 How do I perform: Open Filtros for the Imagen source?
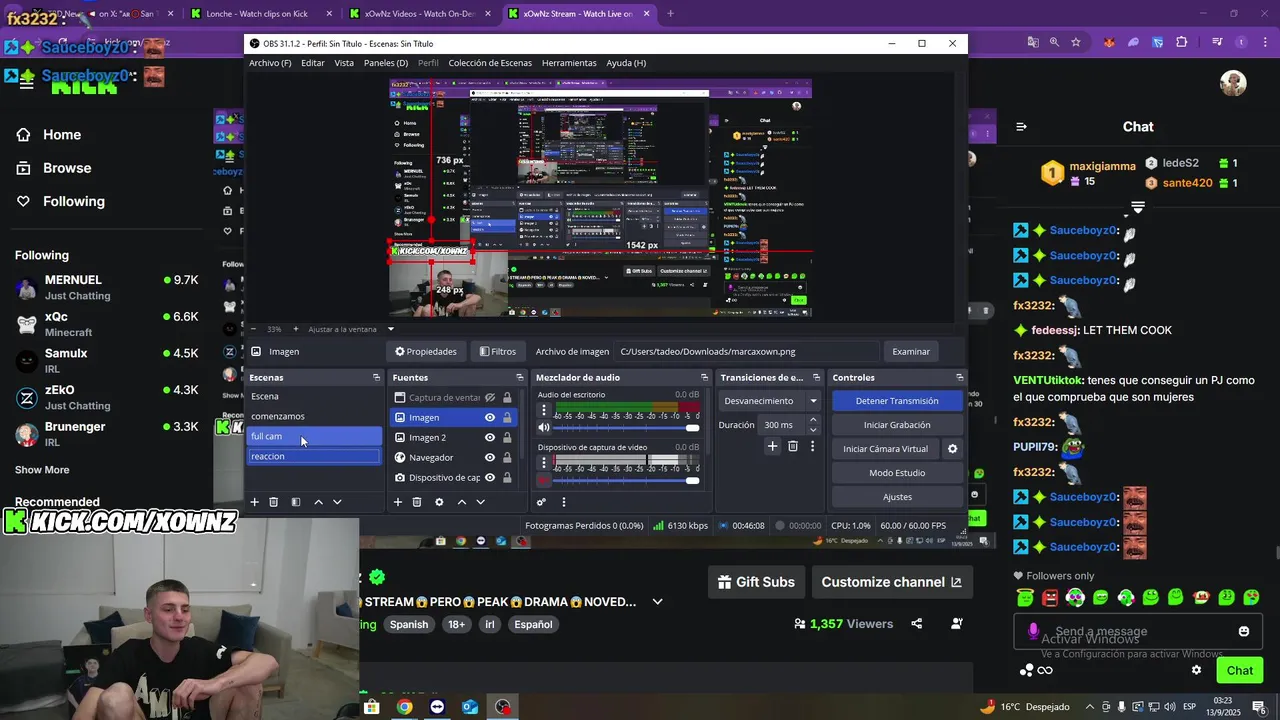pyautogui.click(x=498, y=352)
